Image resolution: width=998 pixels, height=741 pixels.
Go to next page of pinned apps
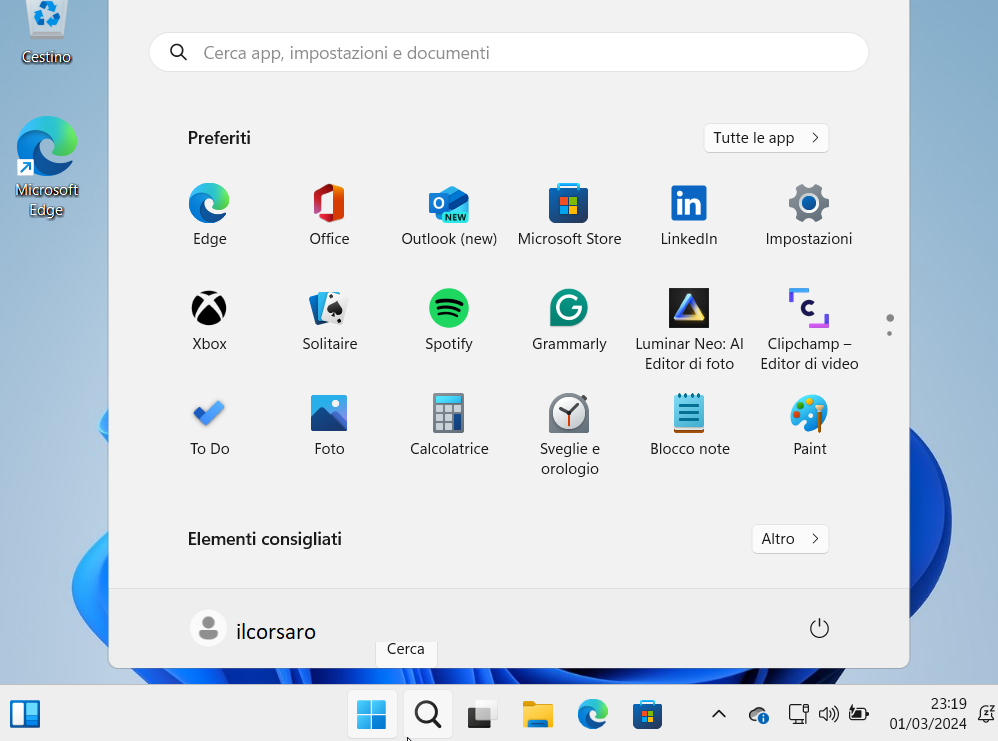(889, 334)
